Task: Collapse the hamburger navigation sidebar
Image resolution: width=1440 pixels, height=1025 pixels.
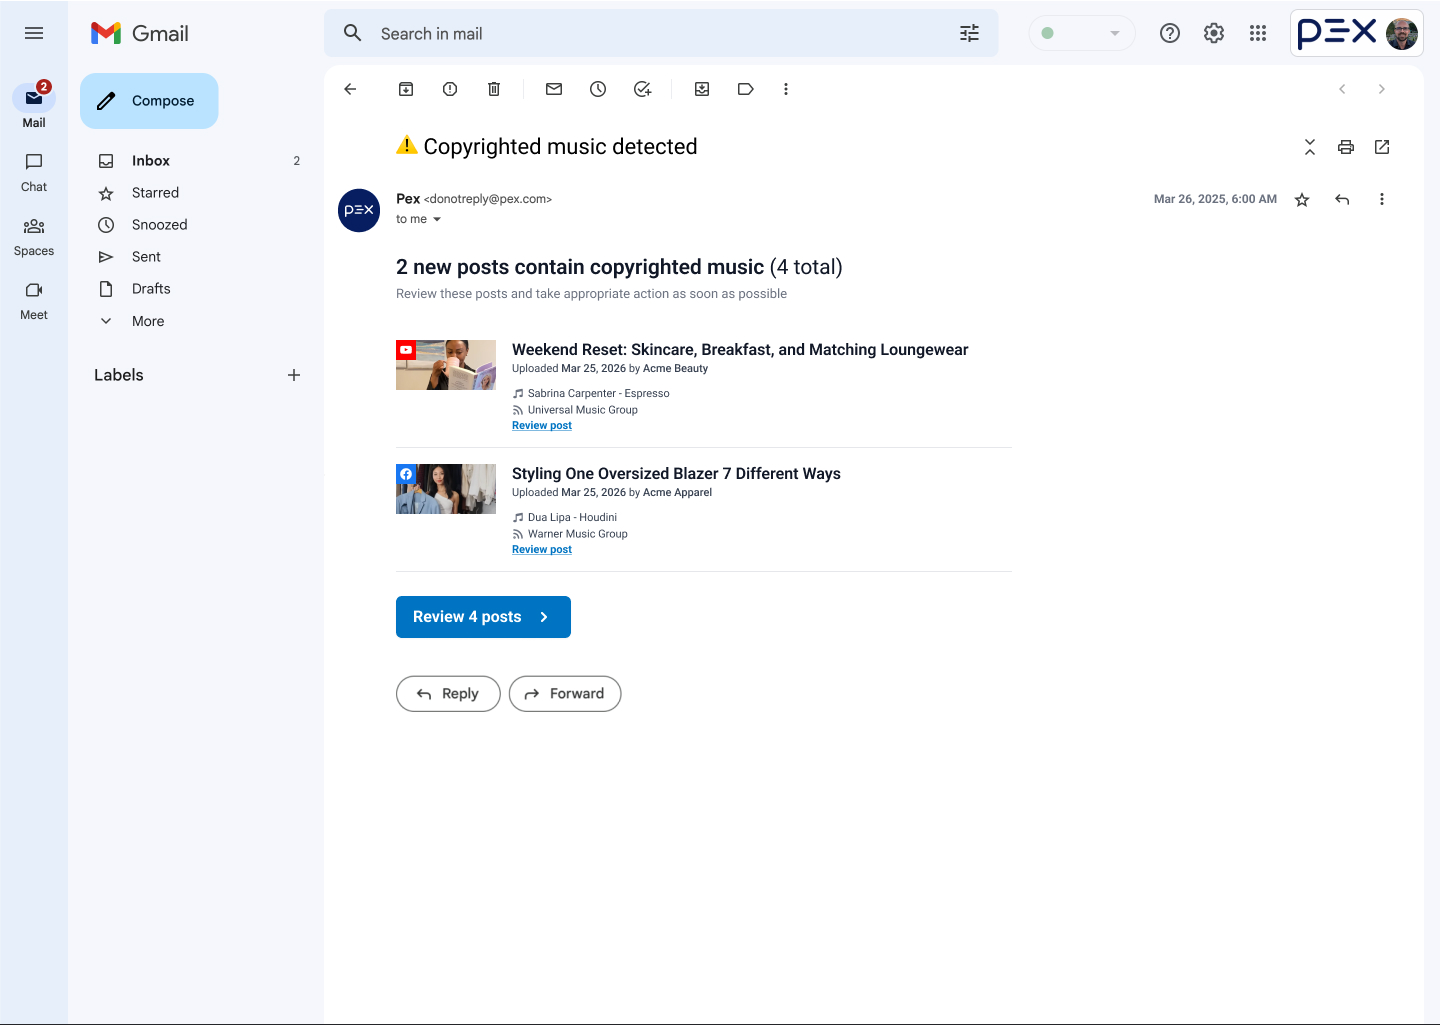Action: click(34, 33)
